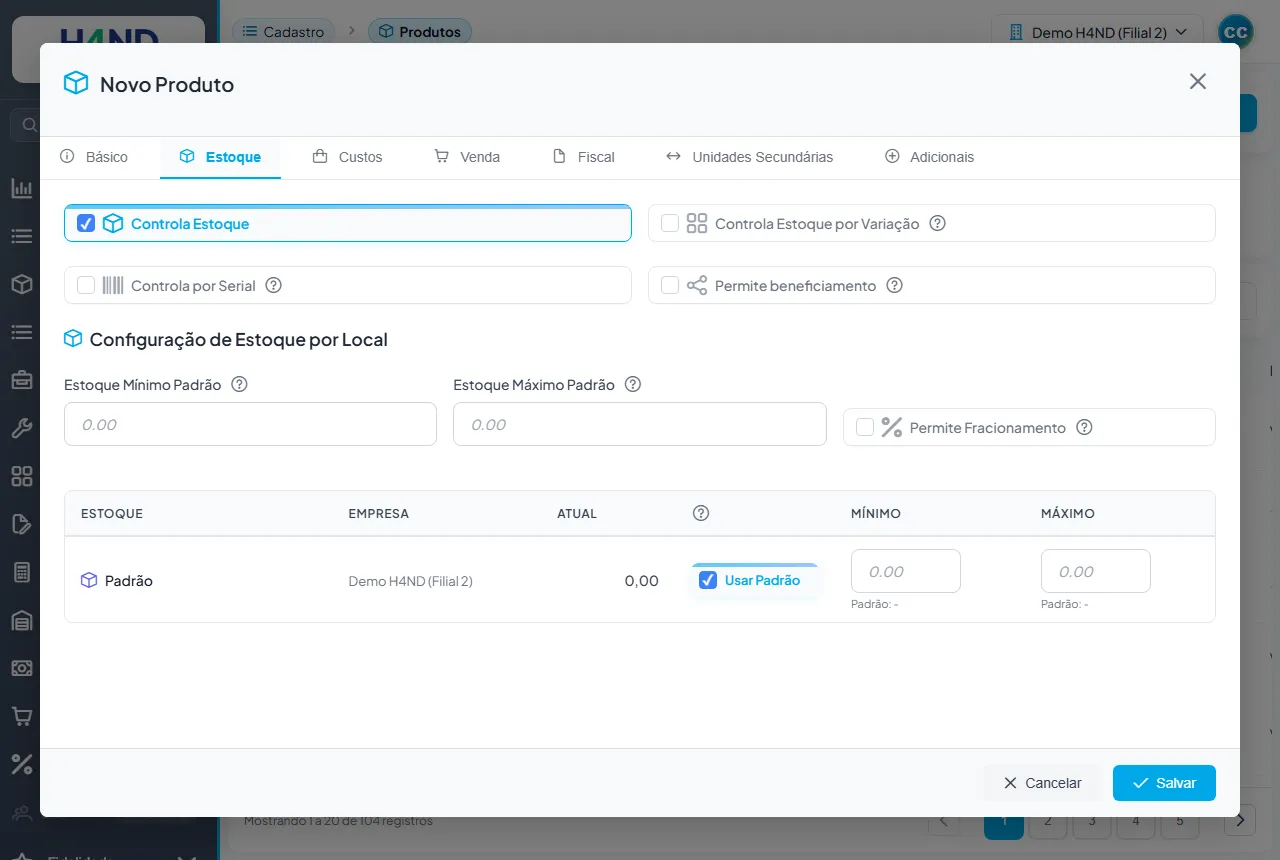Click the cube icon next to Padrão row
Viewport: 1280px width, 860px height.
(x=89, y=580)
